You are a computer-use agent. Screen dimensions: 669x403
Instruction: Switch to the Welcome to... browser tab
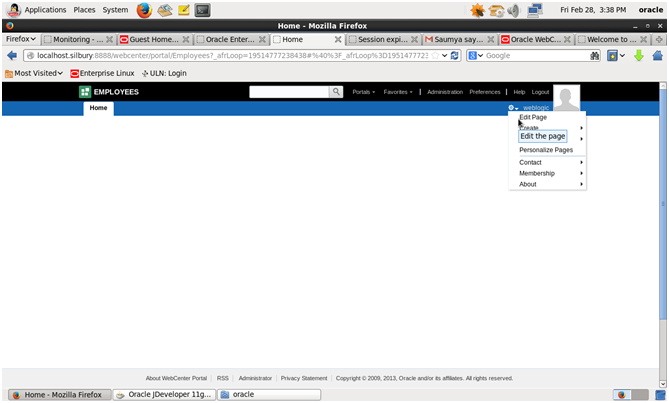612,39
